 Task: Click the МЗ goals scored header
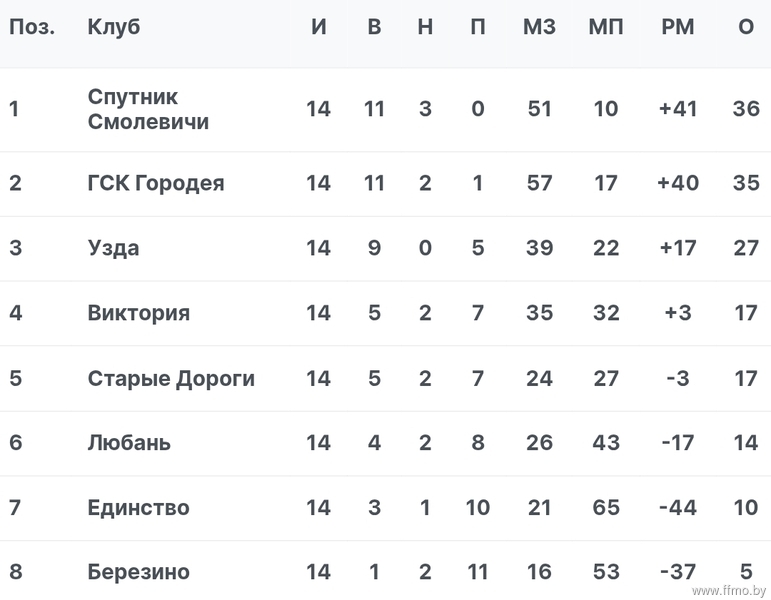pos(539,27)
